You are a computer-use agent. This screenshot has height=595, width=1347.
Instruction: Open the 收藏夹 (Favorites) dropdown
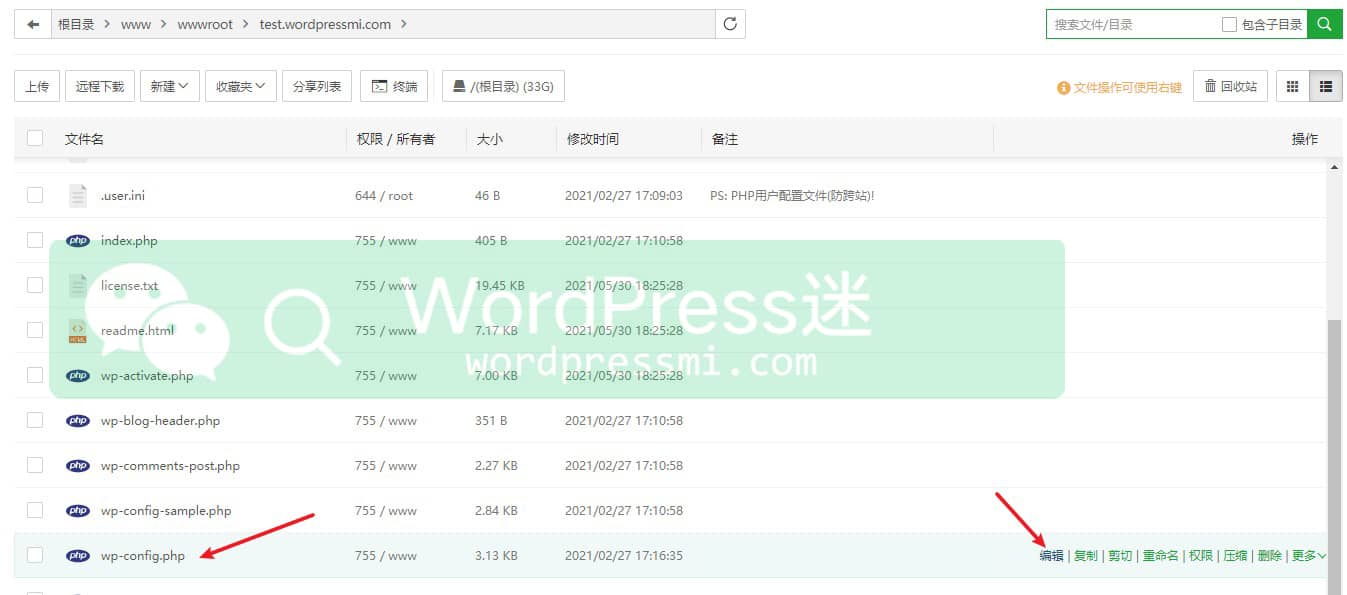tap(240, 87)
